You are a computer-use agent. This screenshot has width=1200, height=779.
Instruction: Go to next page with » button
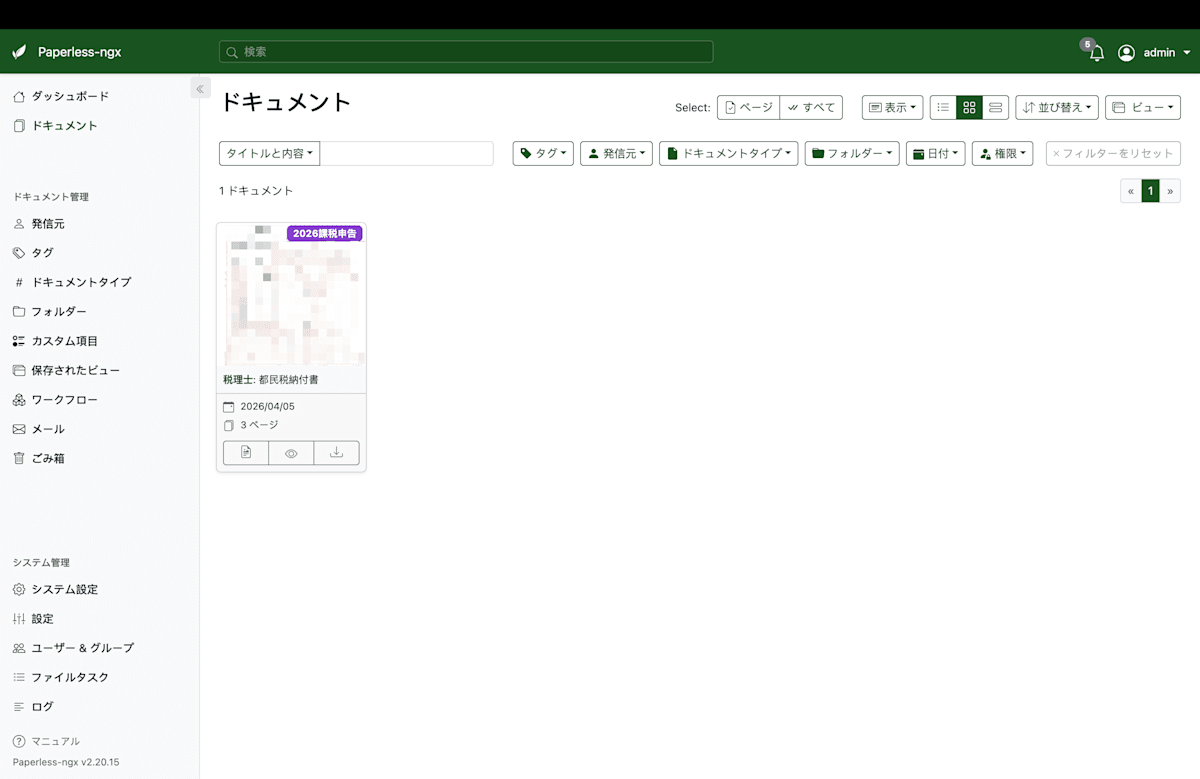tap(1170, 191)
